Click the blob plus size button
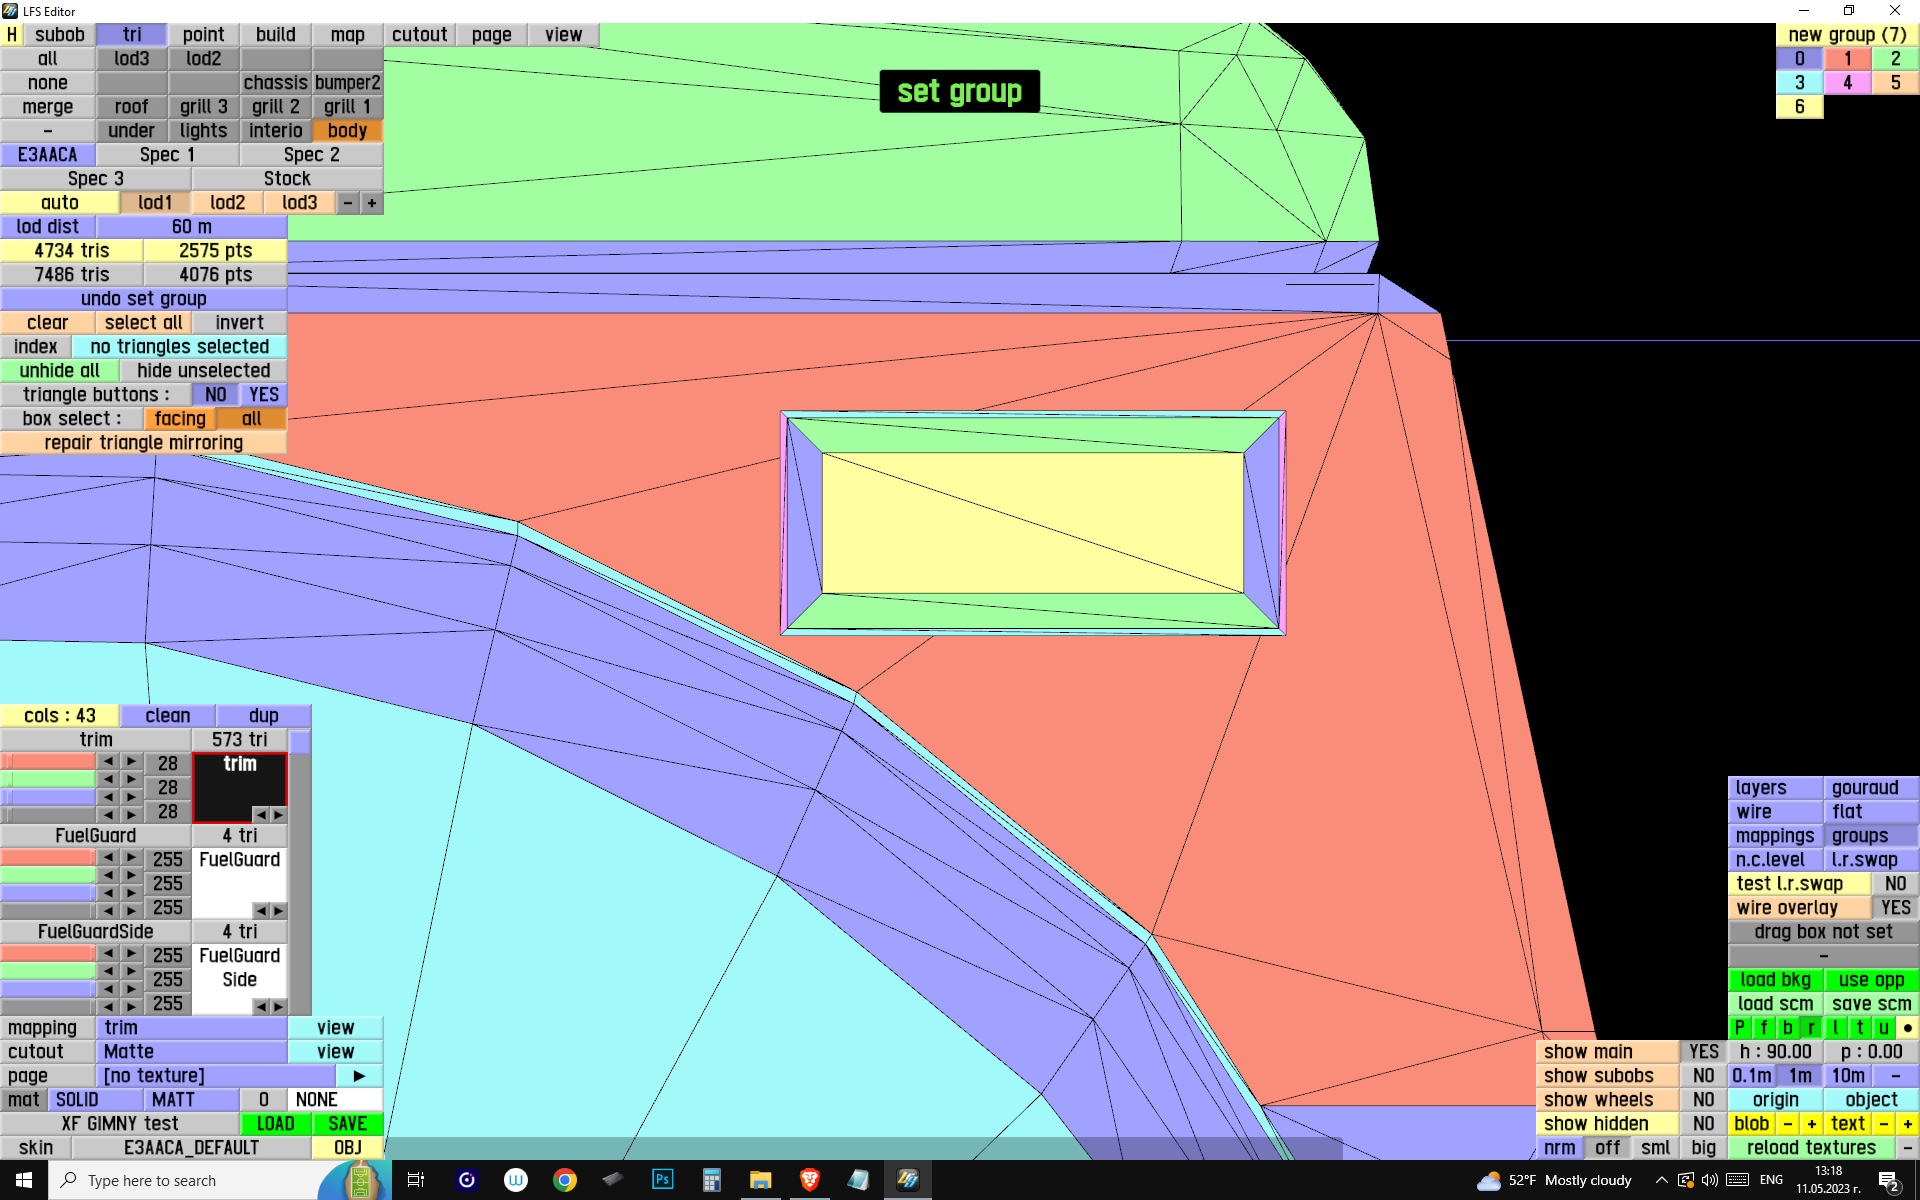The width and height of the screenshot is (1920, 1200). pos(1811,1123)
